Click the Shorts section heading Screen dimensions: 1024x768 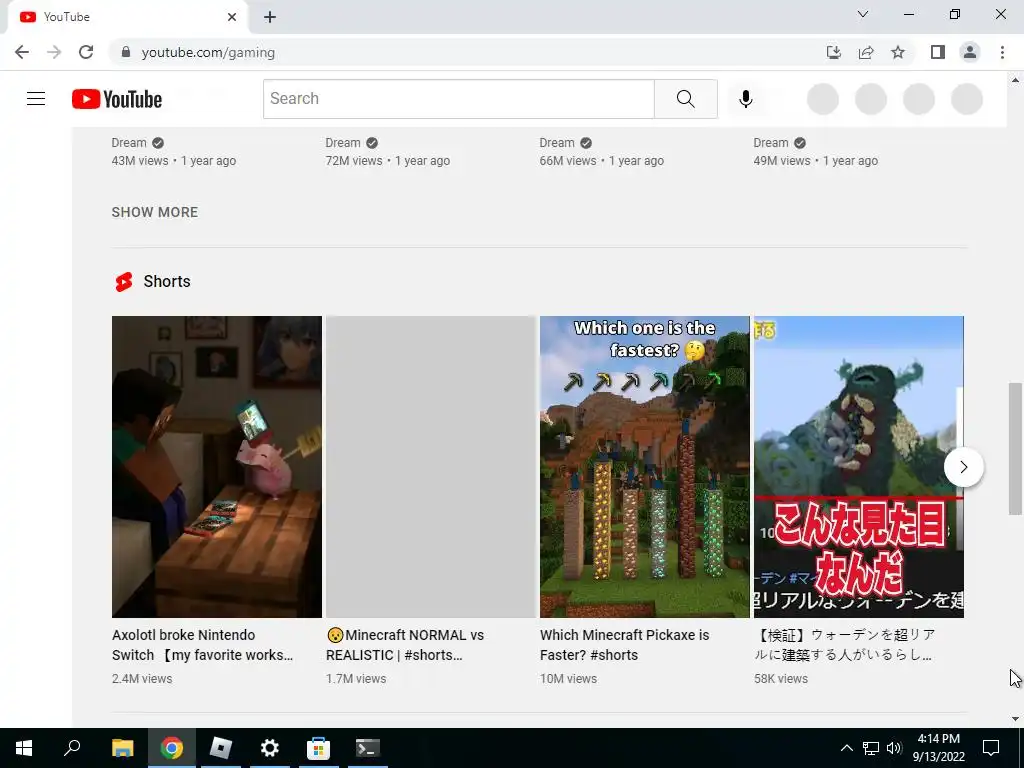point(167,281)
